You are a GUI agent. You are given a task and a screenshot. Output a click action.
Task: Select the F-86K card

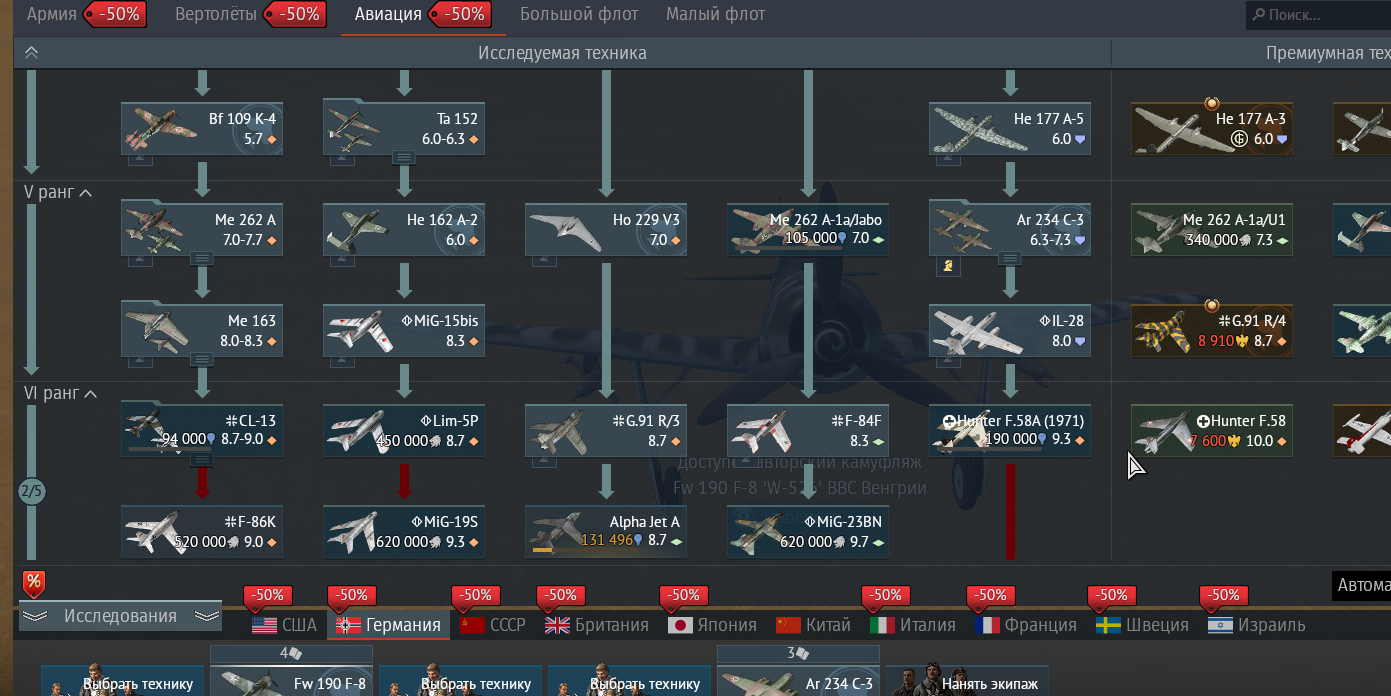(202, 531)
